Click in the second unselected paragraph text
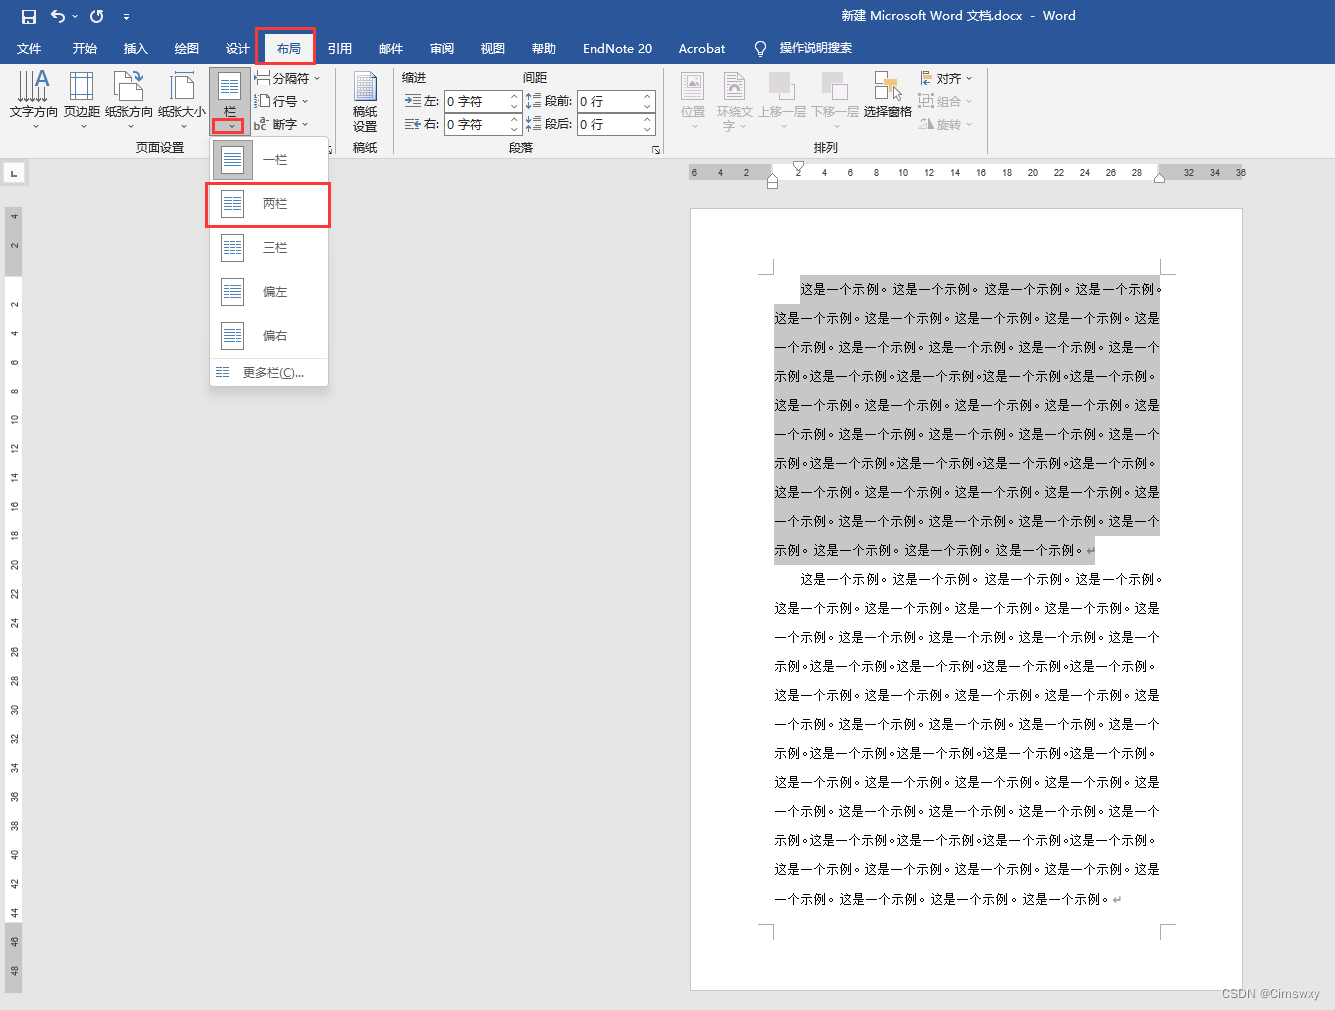Image resolution: width=1335 pixels, height=1010 pixels. pyautogui.click(x=967, y=738)
